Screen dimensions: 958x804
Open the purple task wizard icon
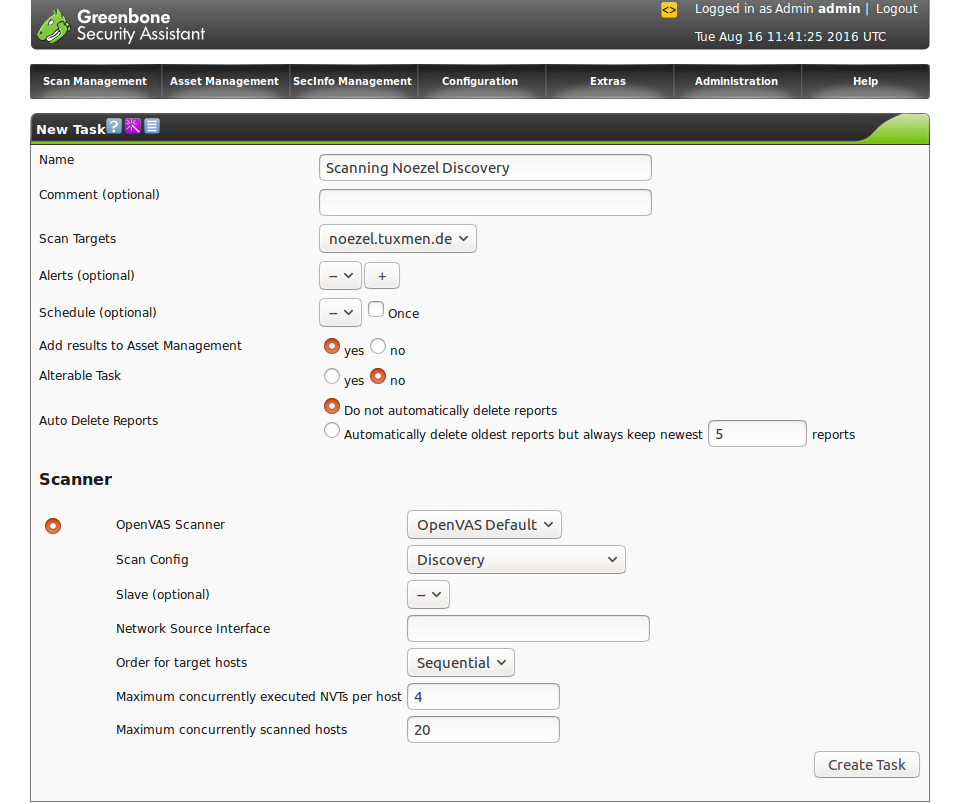coord(133,127)
